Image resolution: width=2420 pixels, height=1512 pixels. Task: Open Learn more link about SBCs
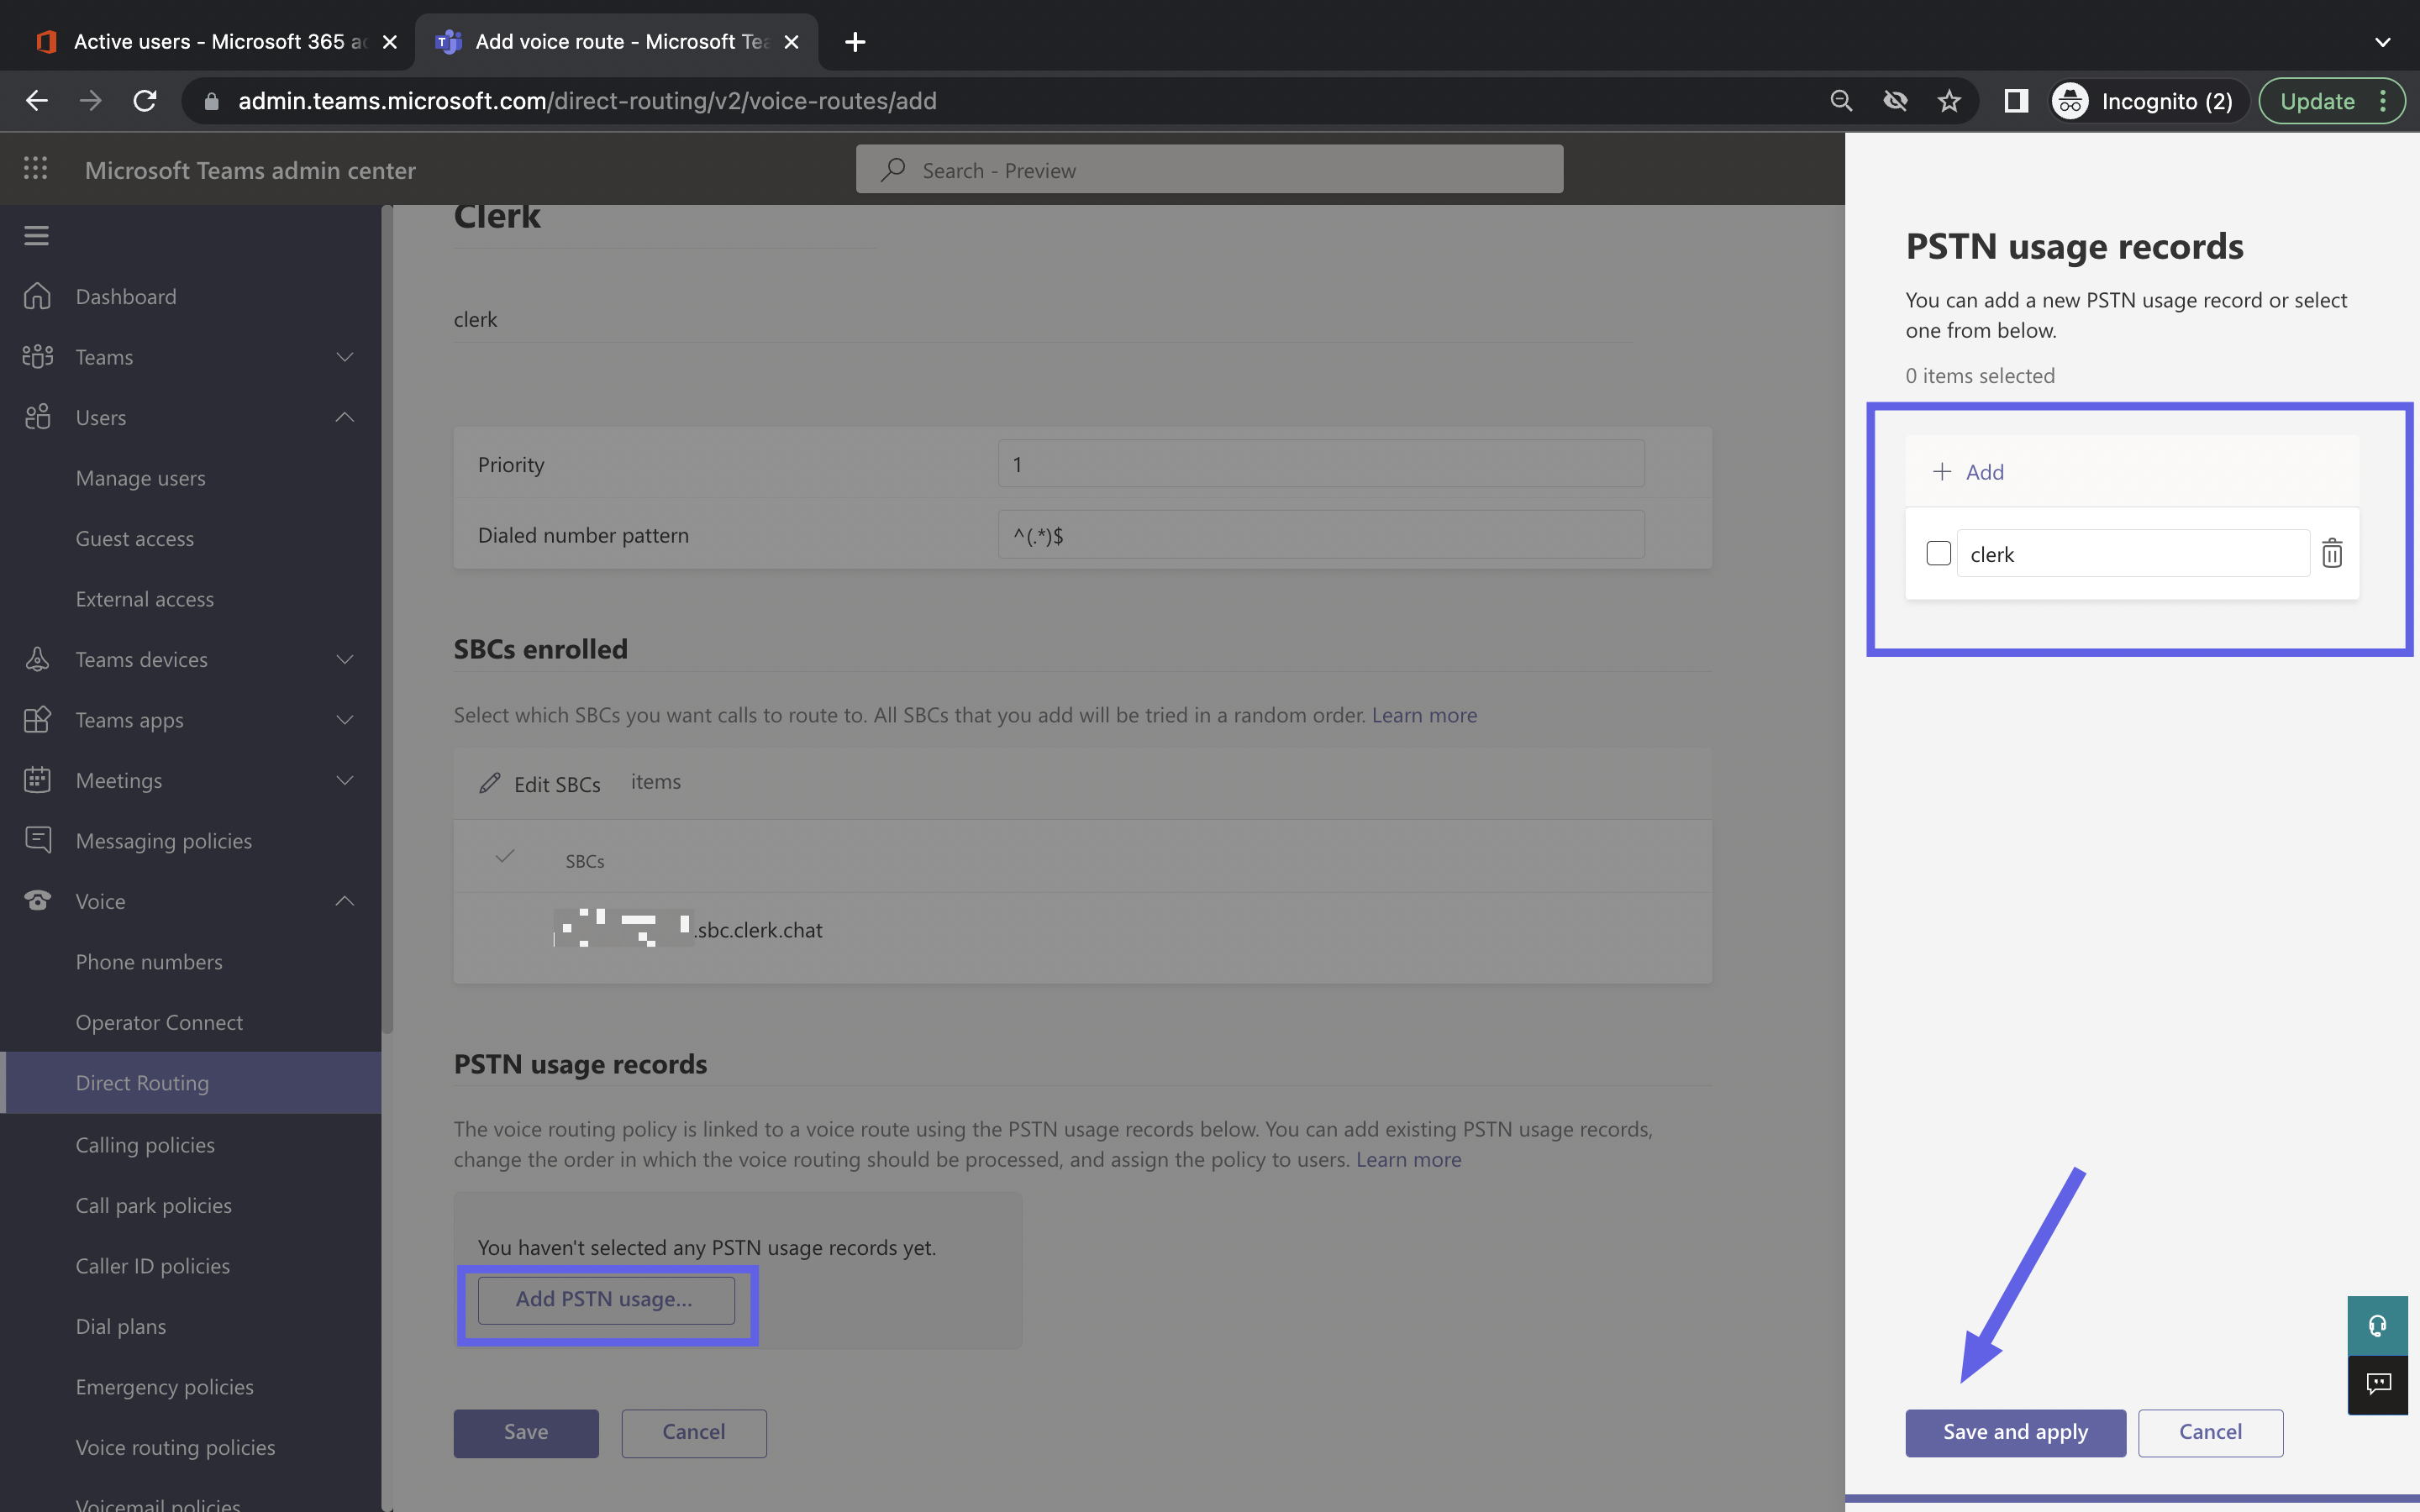pyautogui.click(x=1424, y=715)
